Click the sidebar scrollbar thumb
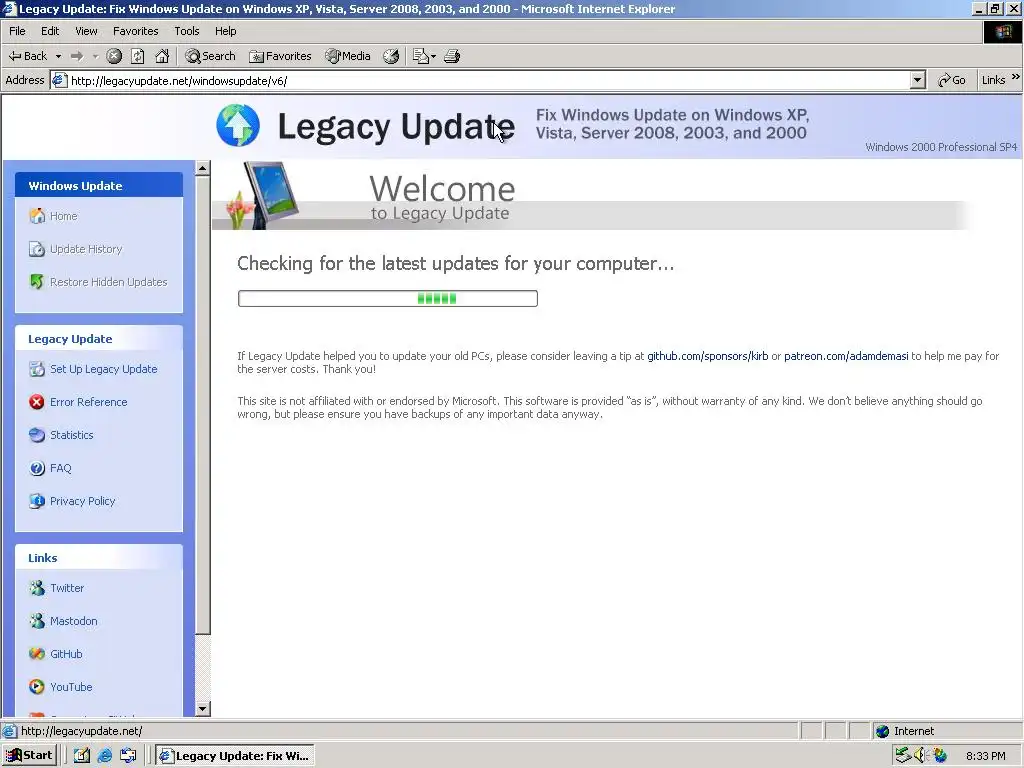The width and height of the screenshot is (1024, 768). pyautogui.click(x=202, y=405)
